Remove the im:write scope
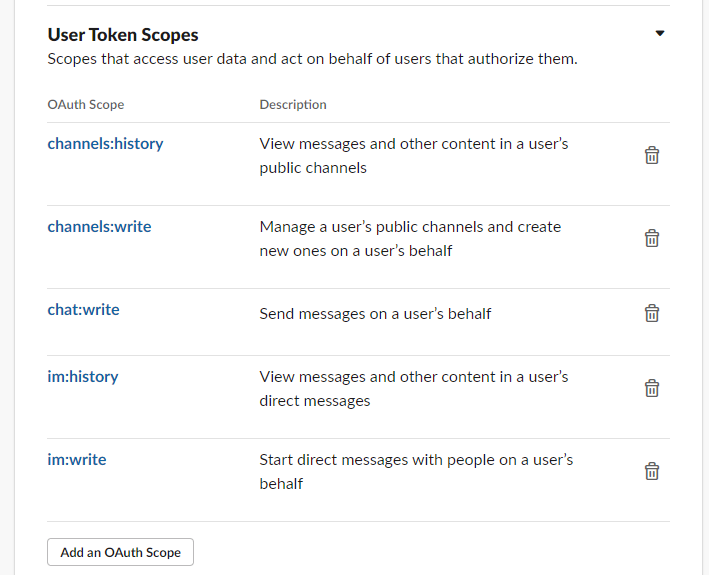Viewport: 709px width, 575px height. (651, 471)
